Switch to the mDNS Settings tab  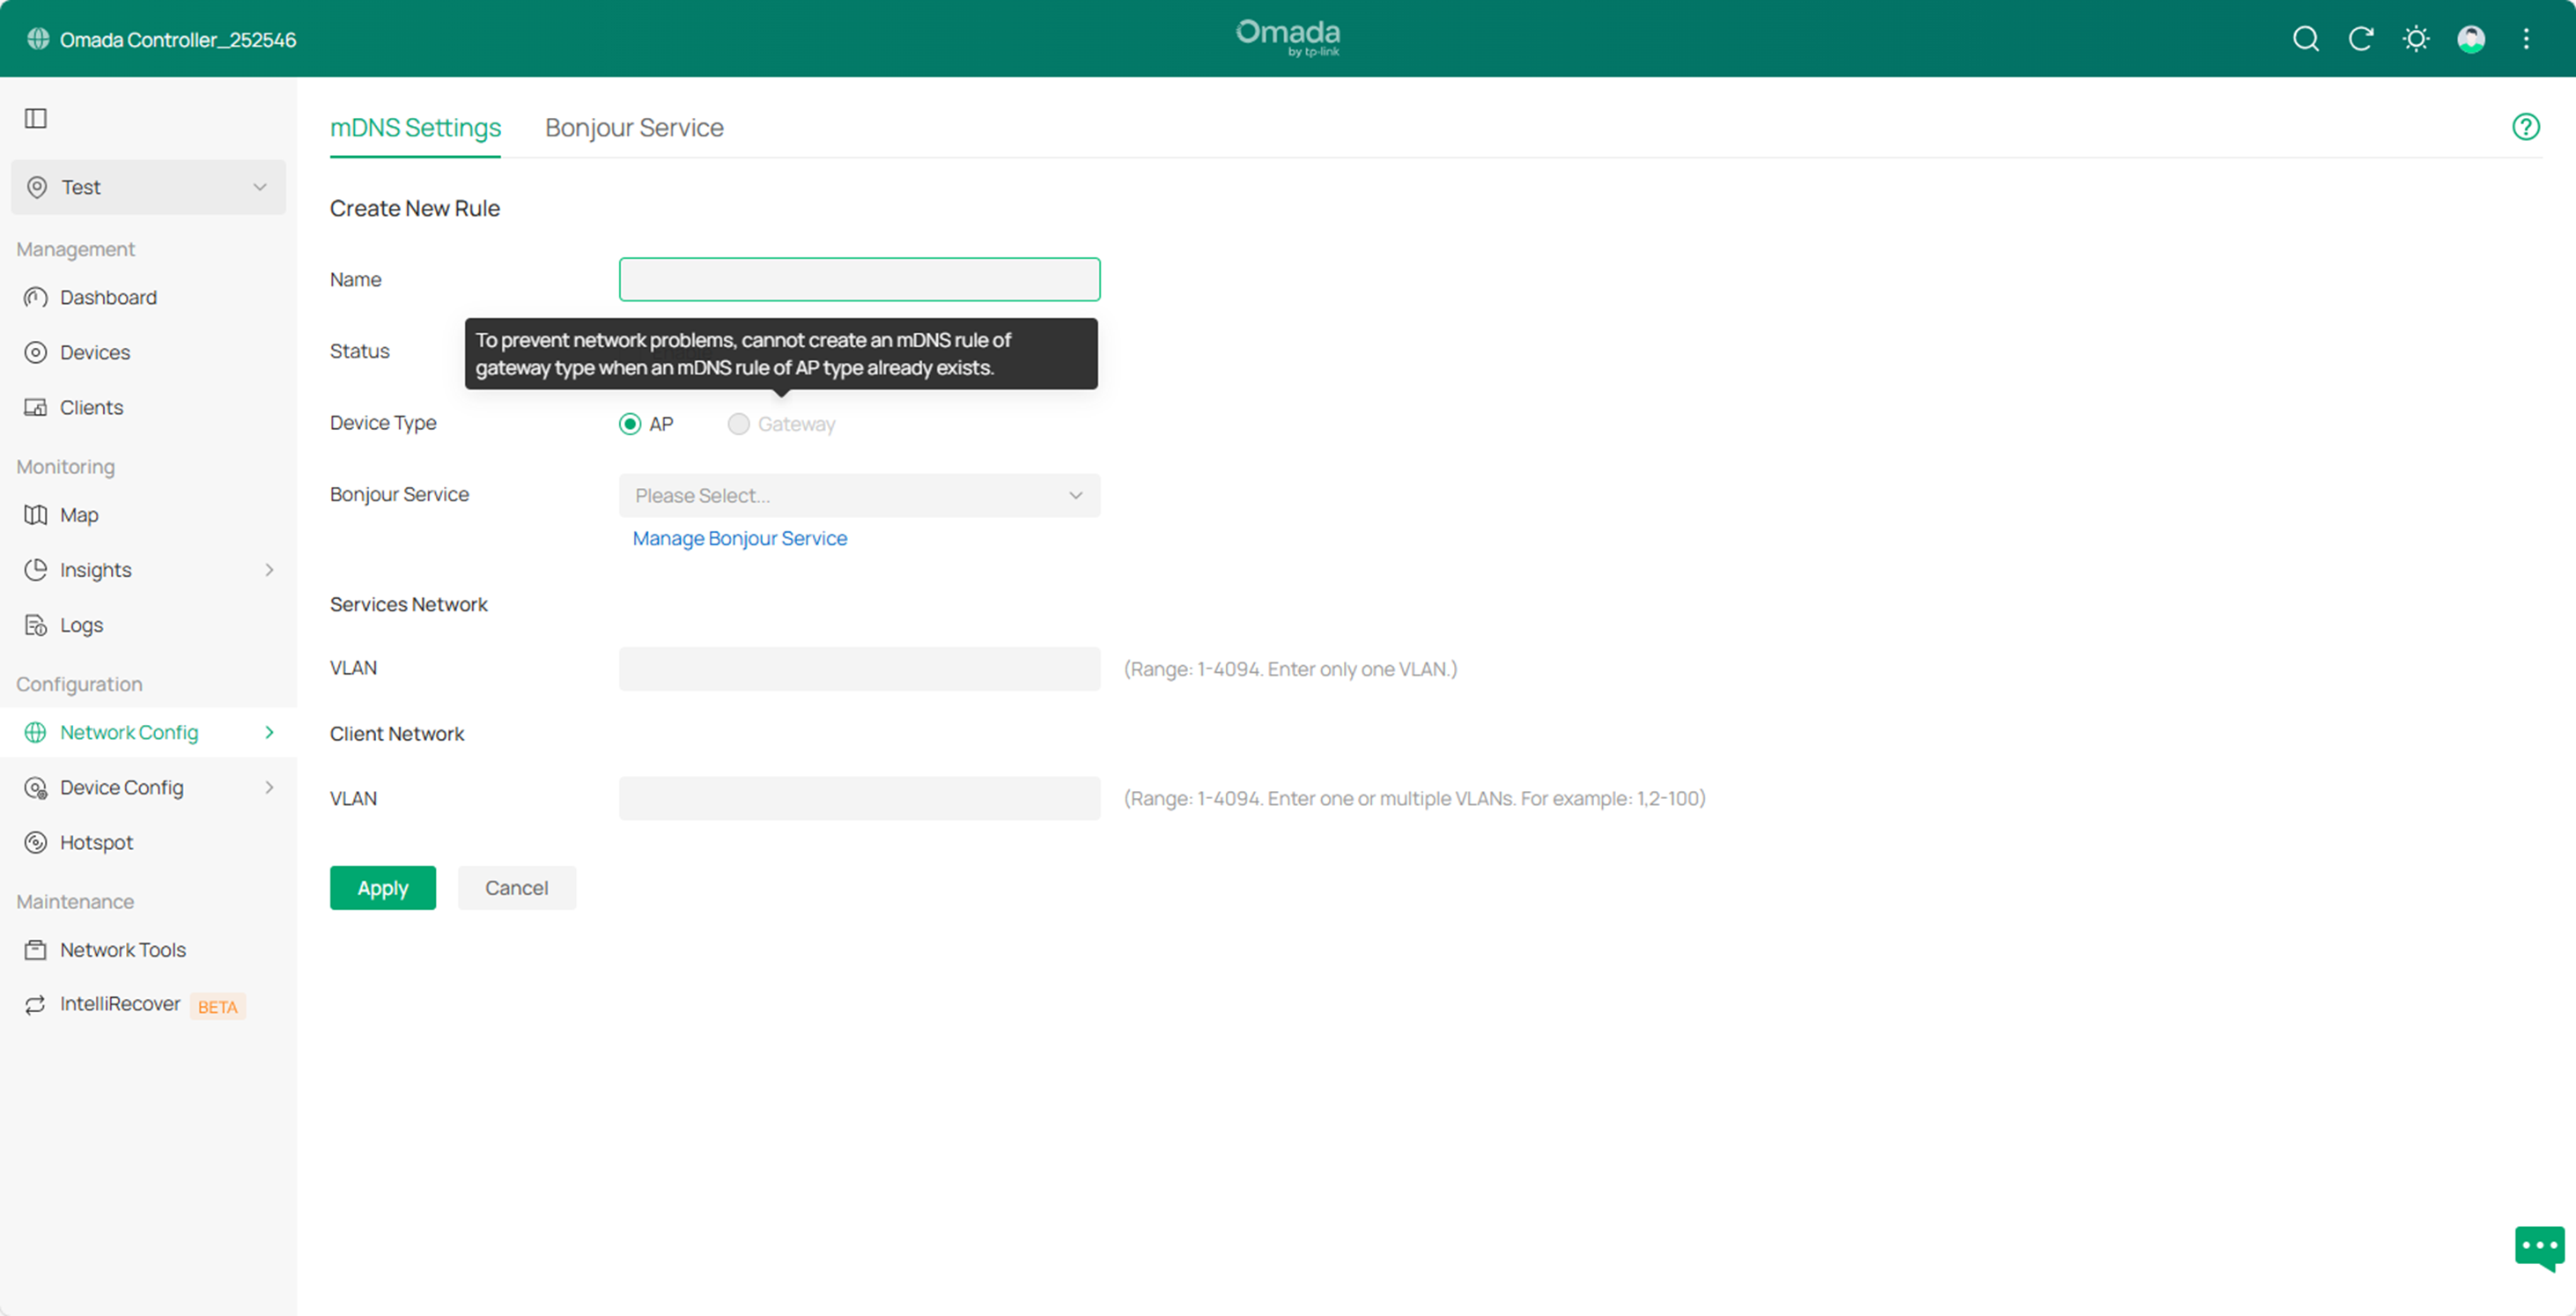pyautogui.click(x=415, y=127)
